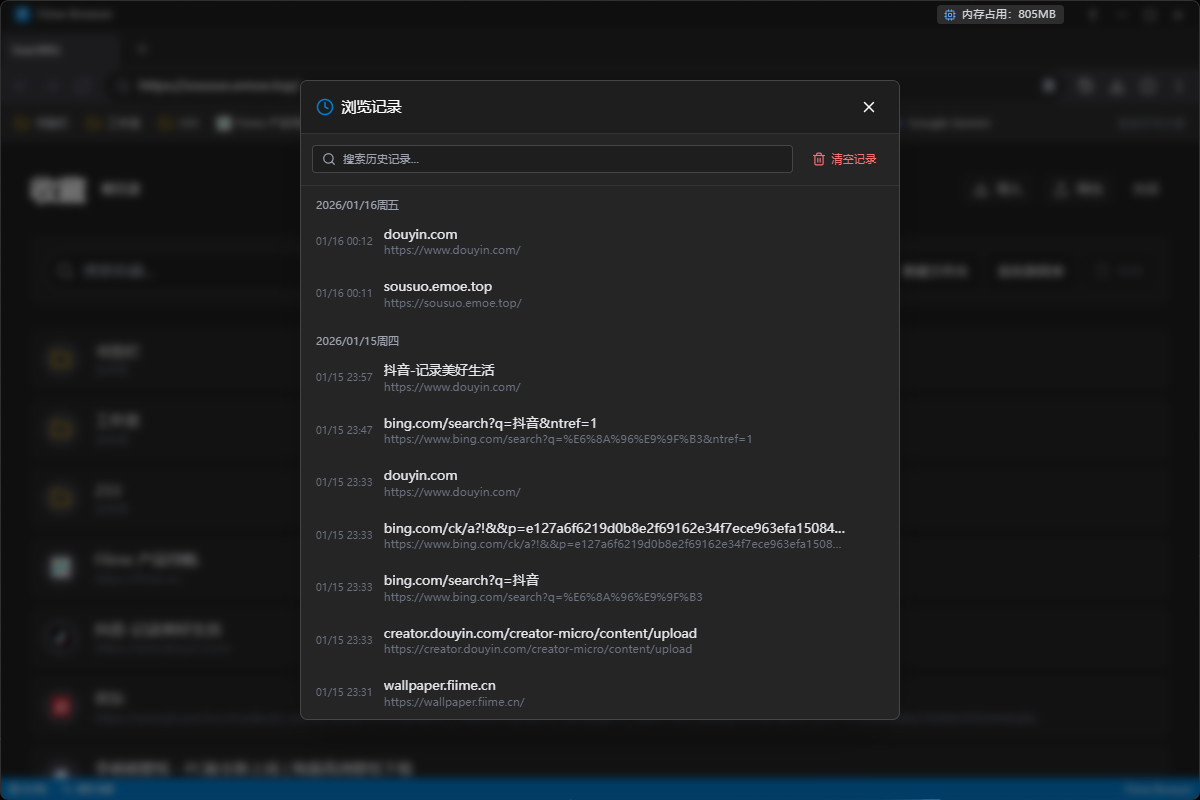Open the bing.com/ck/a history entry

click(x=600, y=535)
